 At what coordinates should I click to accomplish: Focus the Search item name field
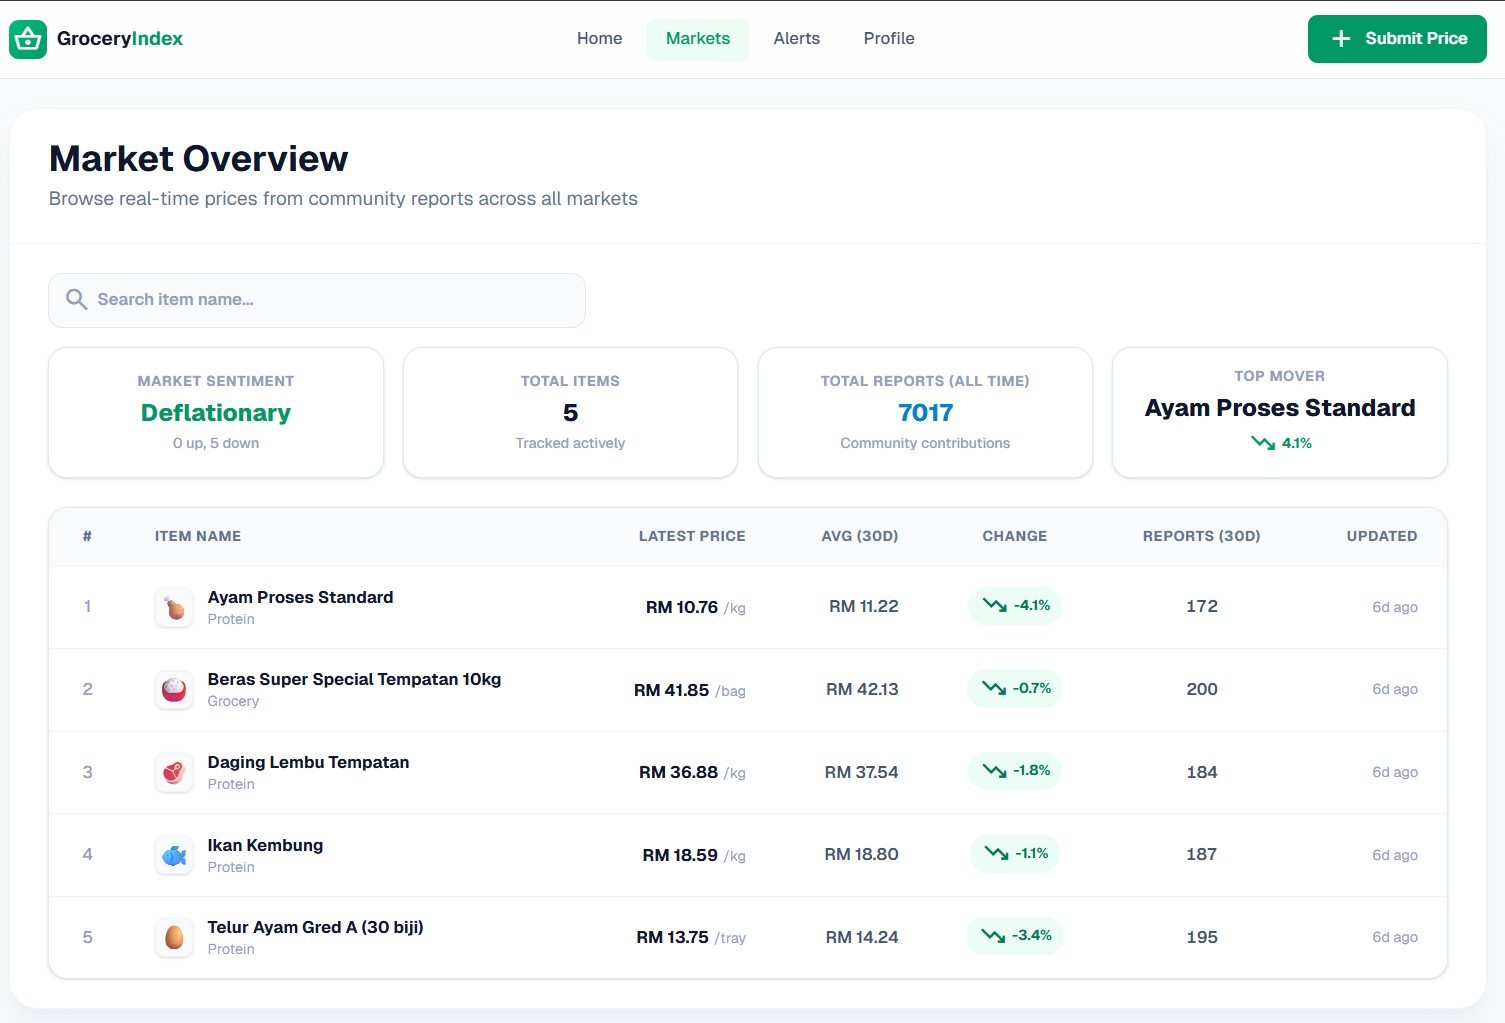(x=330, y=300)
